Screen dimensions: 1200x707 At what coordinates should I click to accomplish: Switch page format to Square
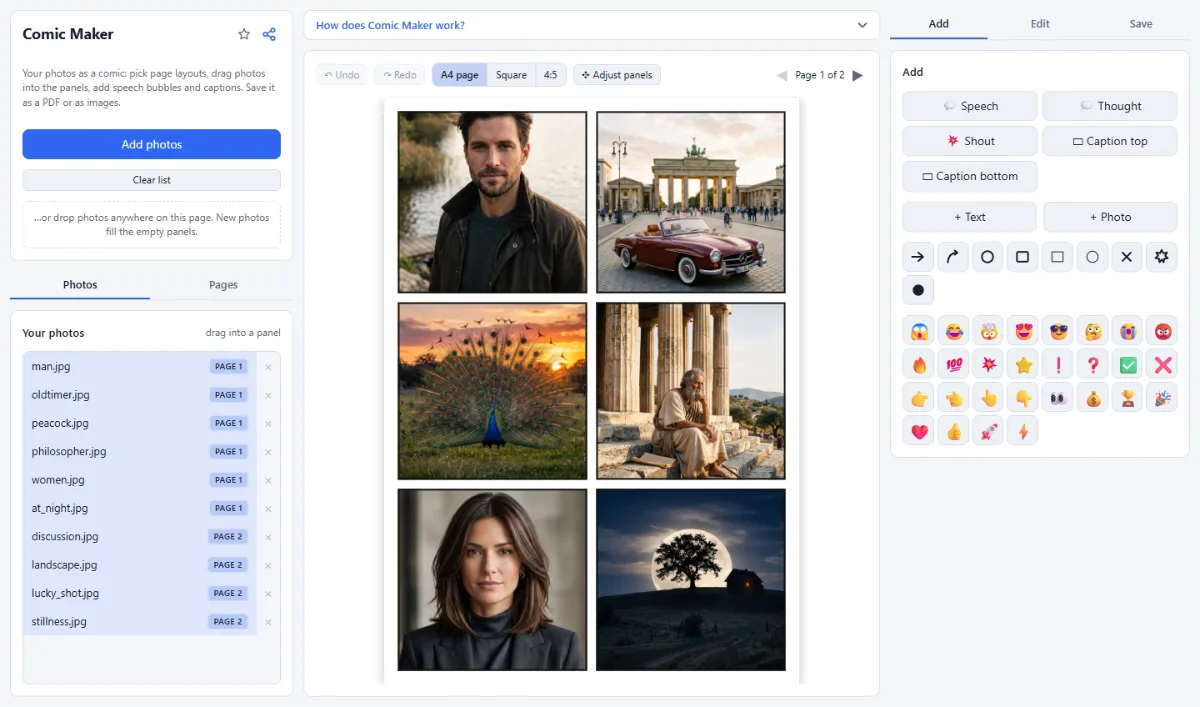[x=511, y=75]
